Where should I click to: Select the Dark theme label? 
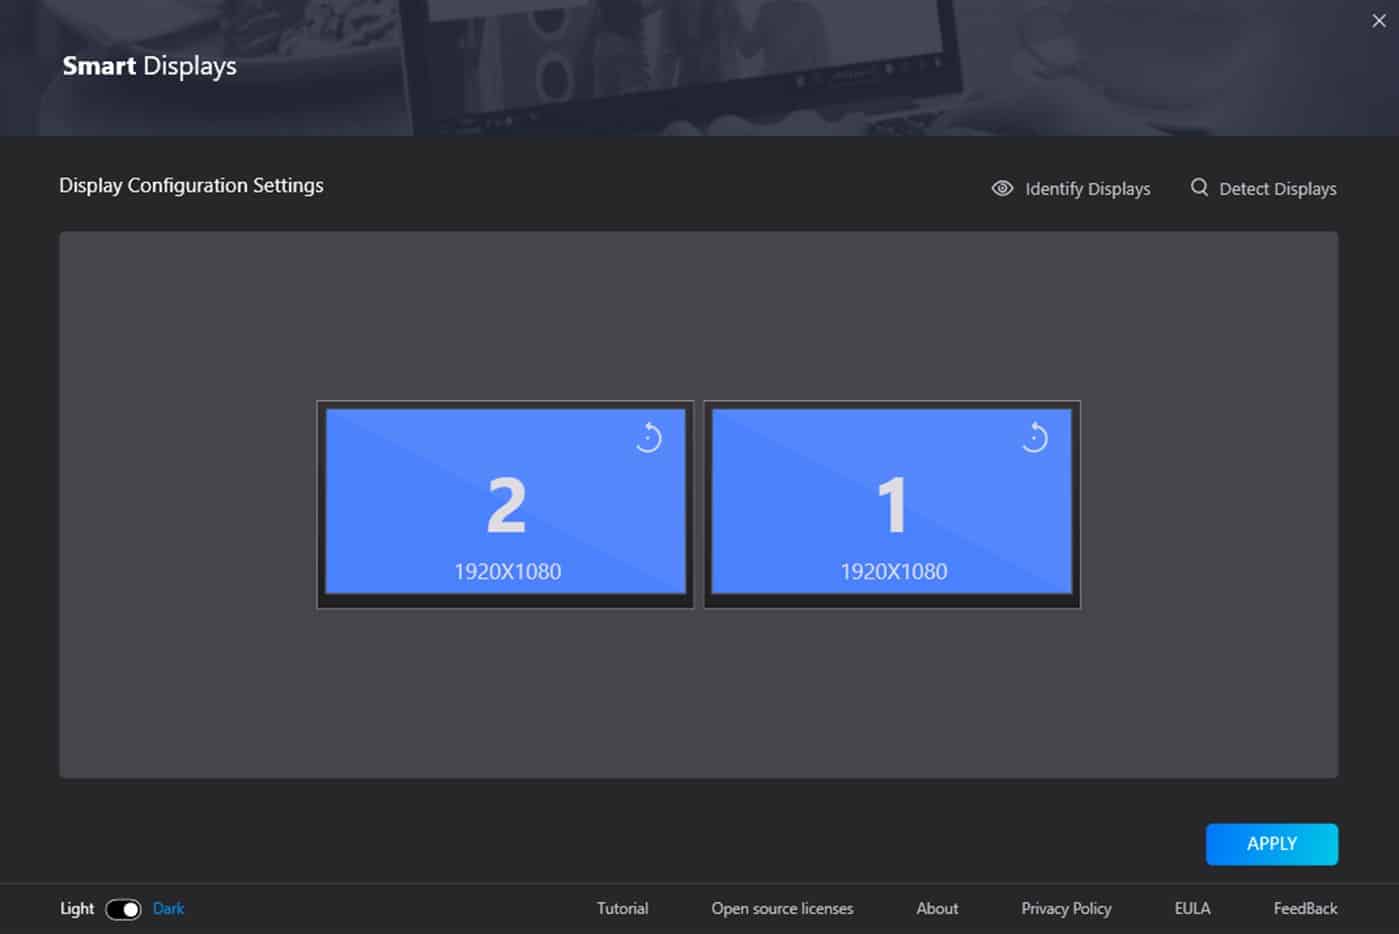pos(168,908)
